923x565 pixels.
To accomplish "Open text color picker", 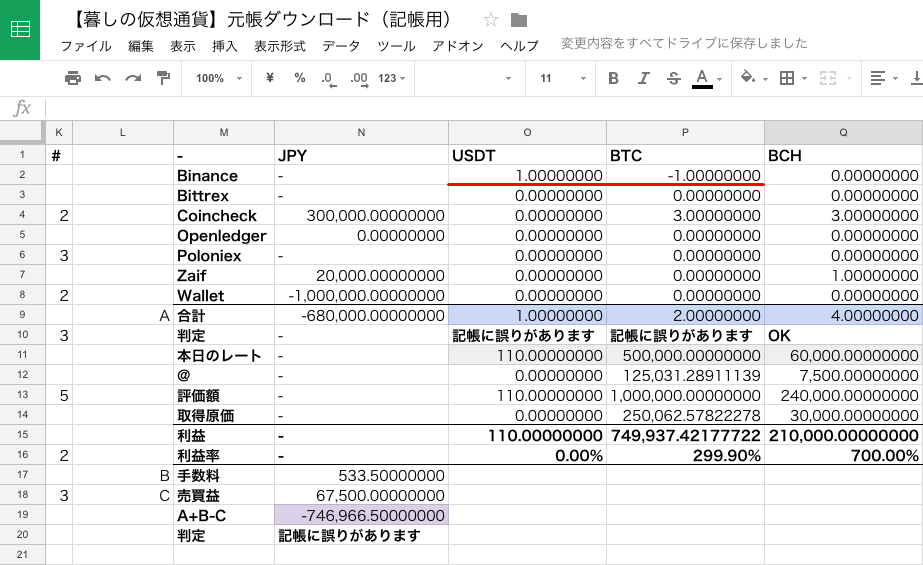I will [702, 78].
